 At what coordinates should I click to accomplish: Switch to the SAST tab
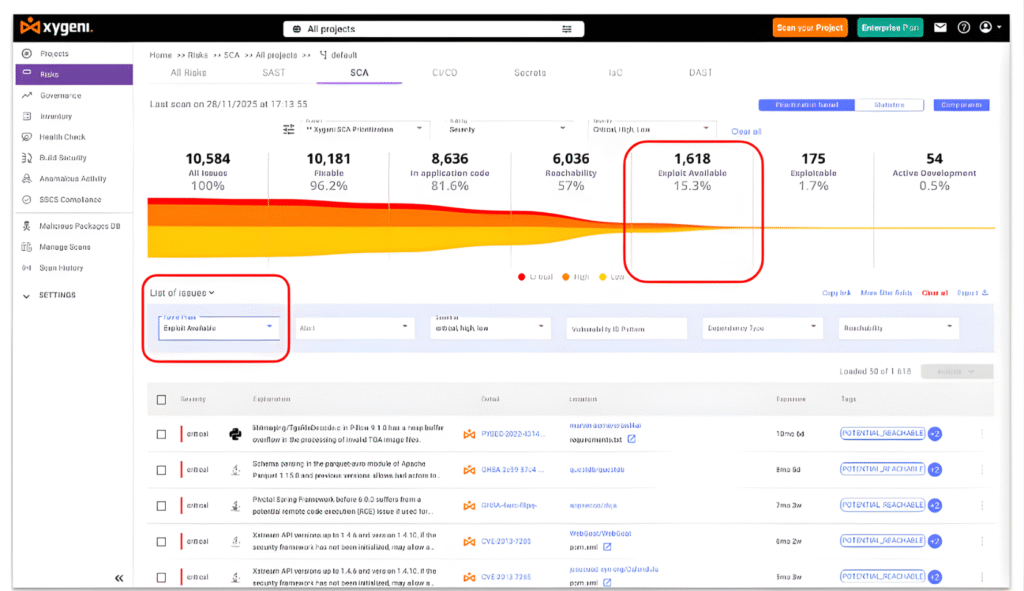(x=274, y=72)
